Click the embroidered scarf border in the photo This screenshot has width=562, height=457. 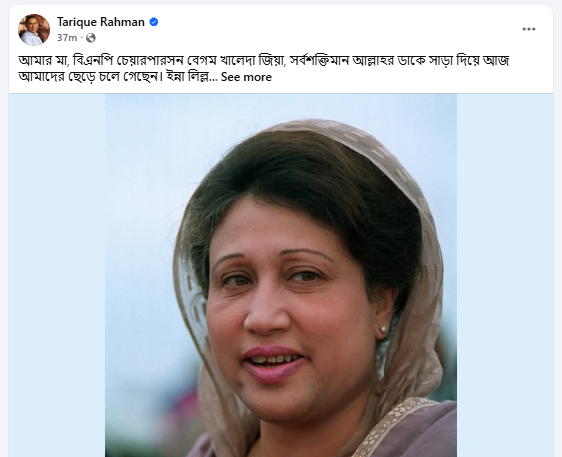click(x=392, y=425)
